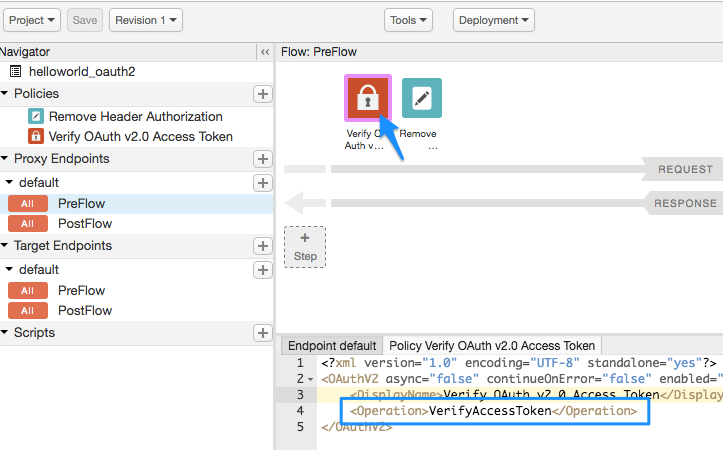Screen dimensions: 723x450
Task: Open the Revision 1 dropdown
Action: tap(146, 20)
